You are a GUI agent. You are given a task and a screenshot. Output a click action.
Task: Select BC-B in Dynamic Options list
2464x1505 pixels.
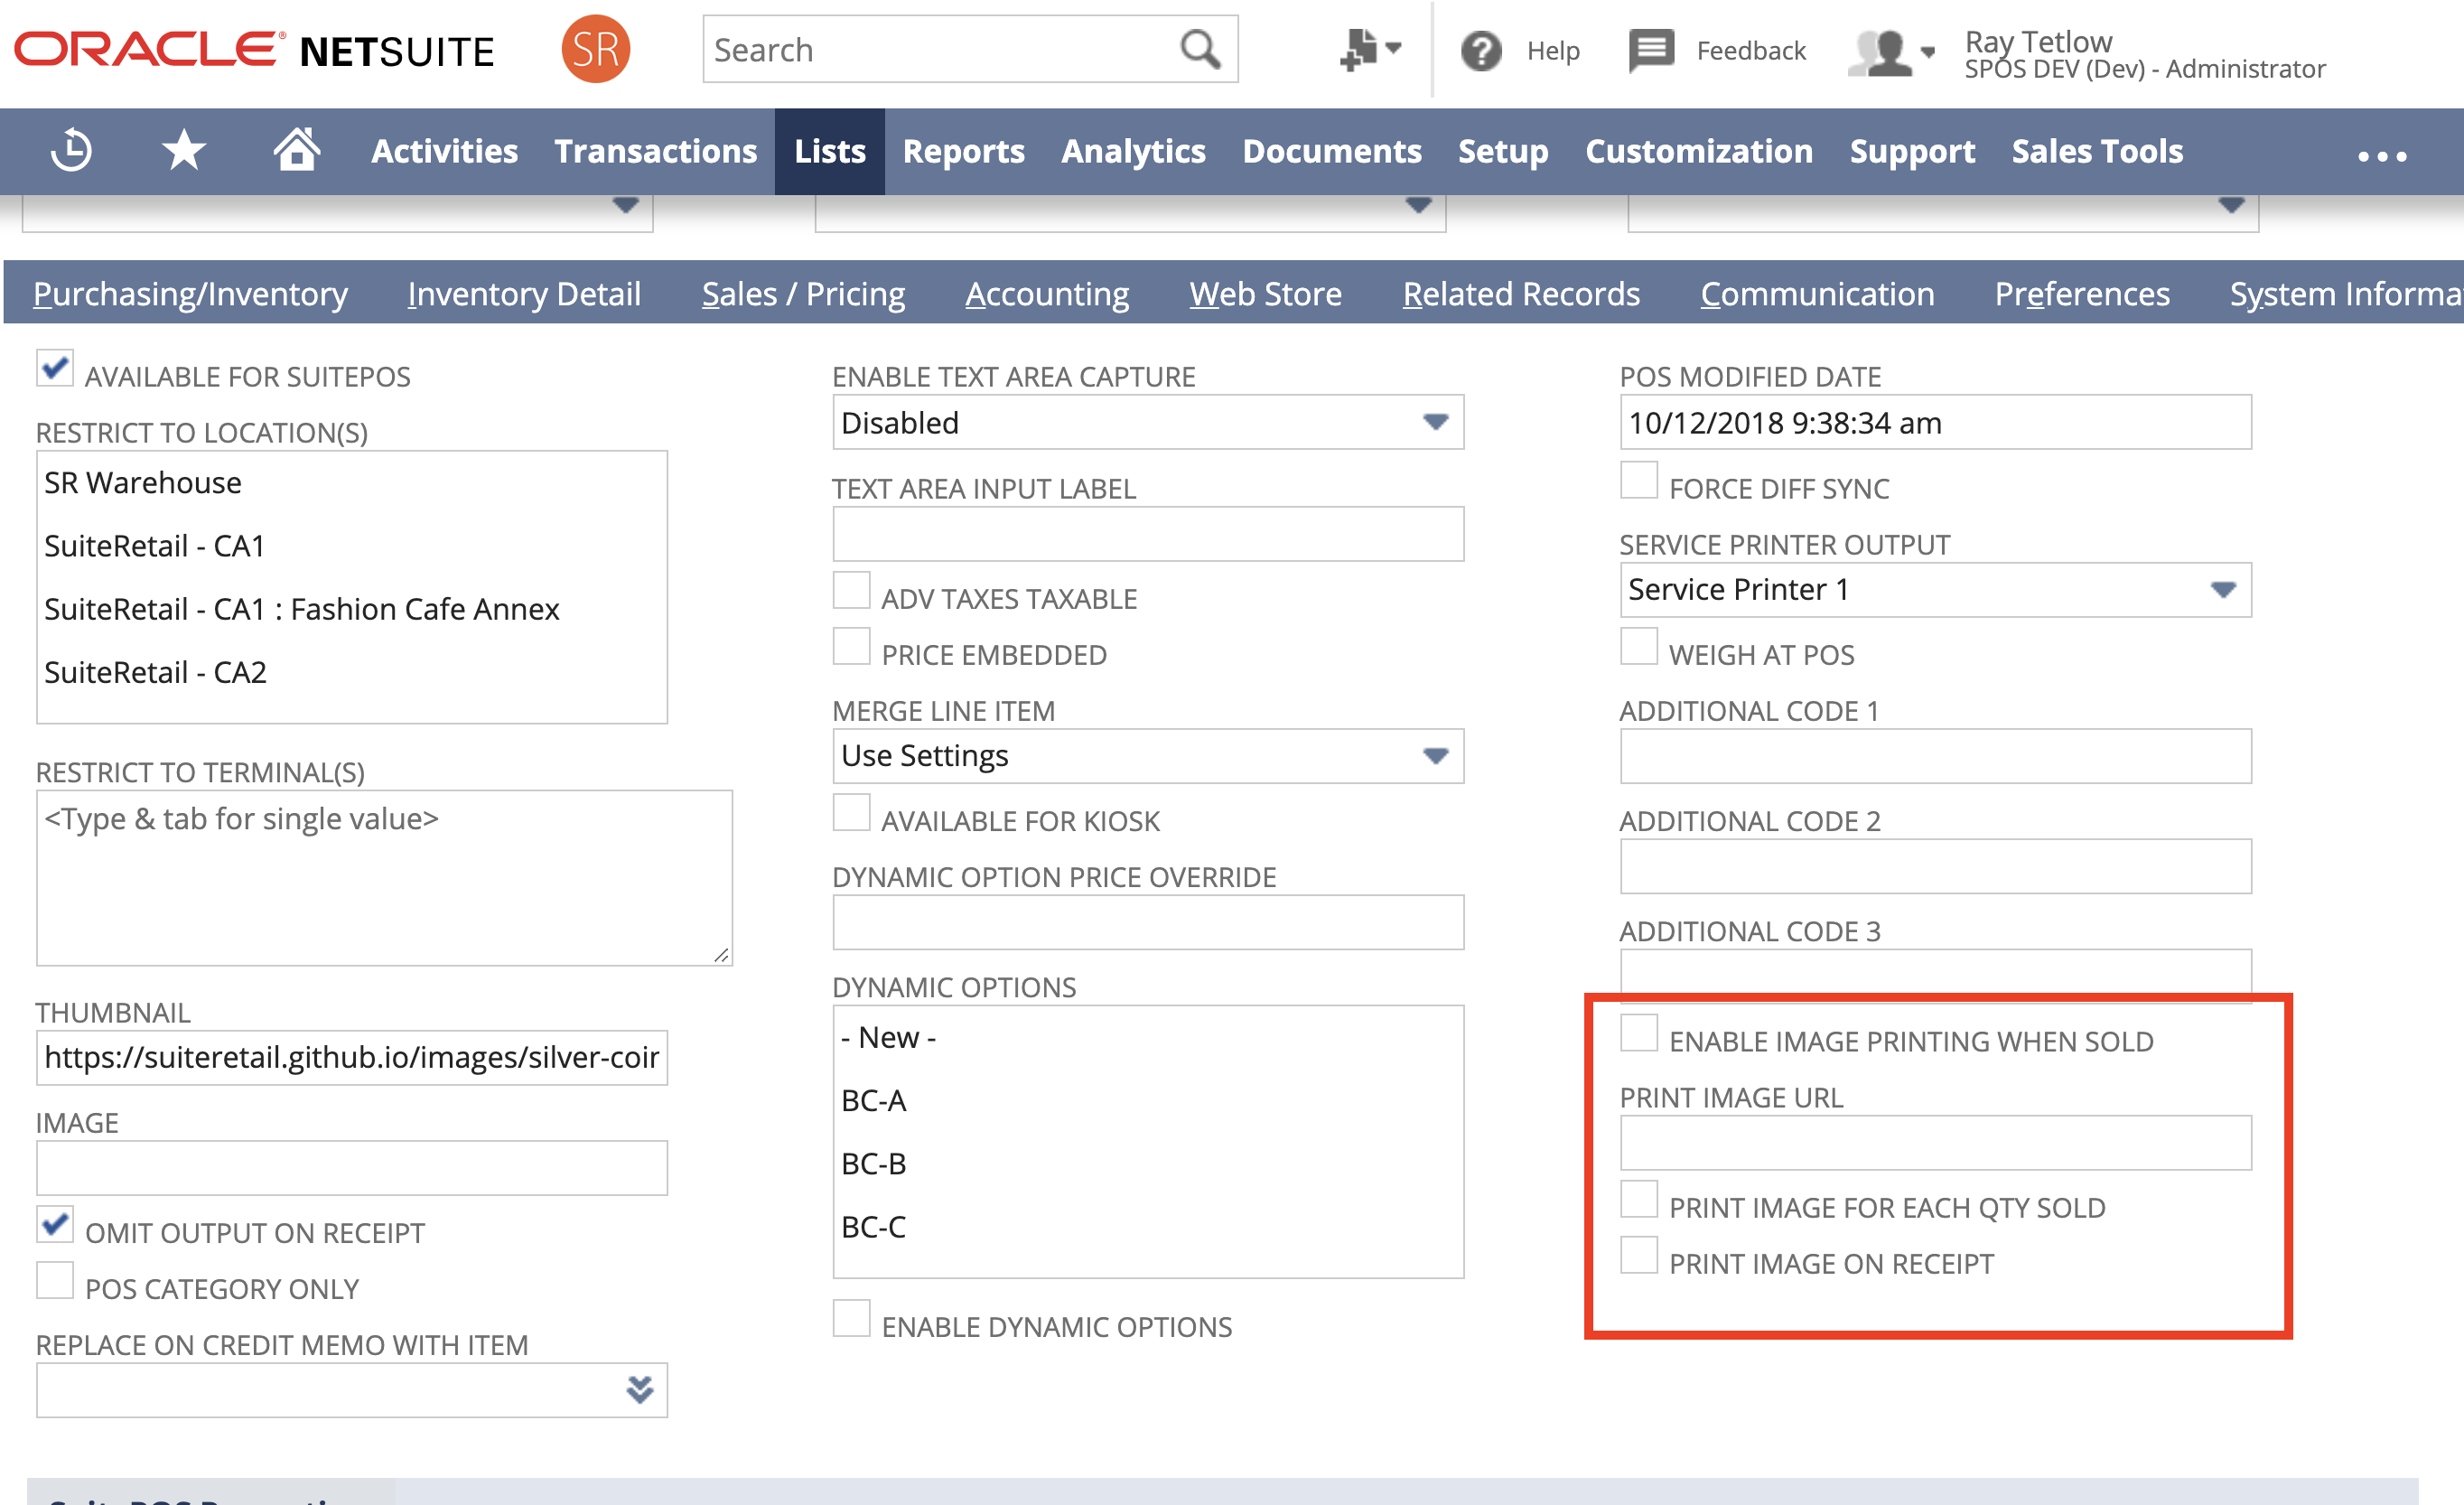click(x=873, y=1164)
